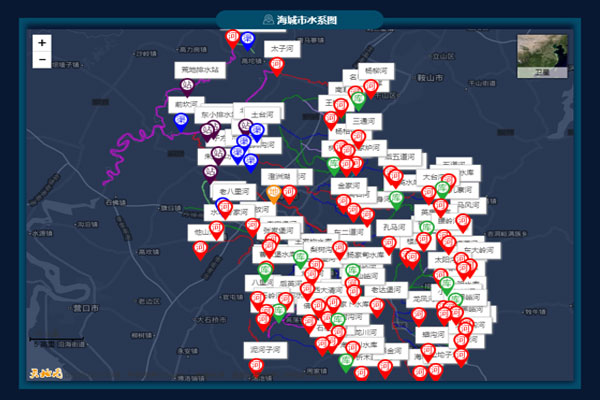Click the red 河 marker below 梨树河 label
This screenshot has height=400, width=600.
[339, 250]
